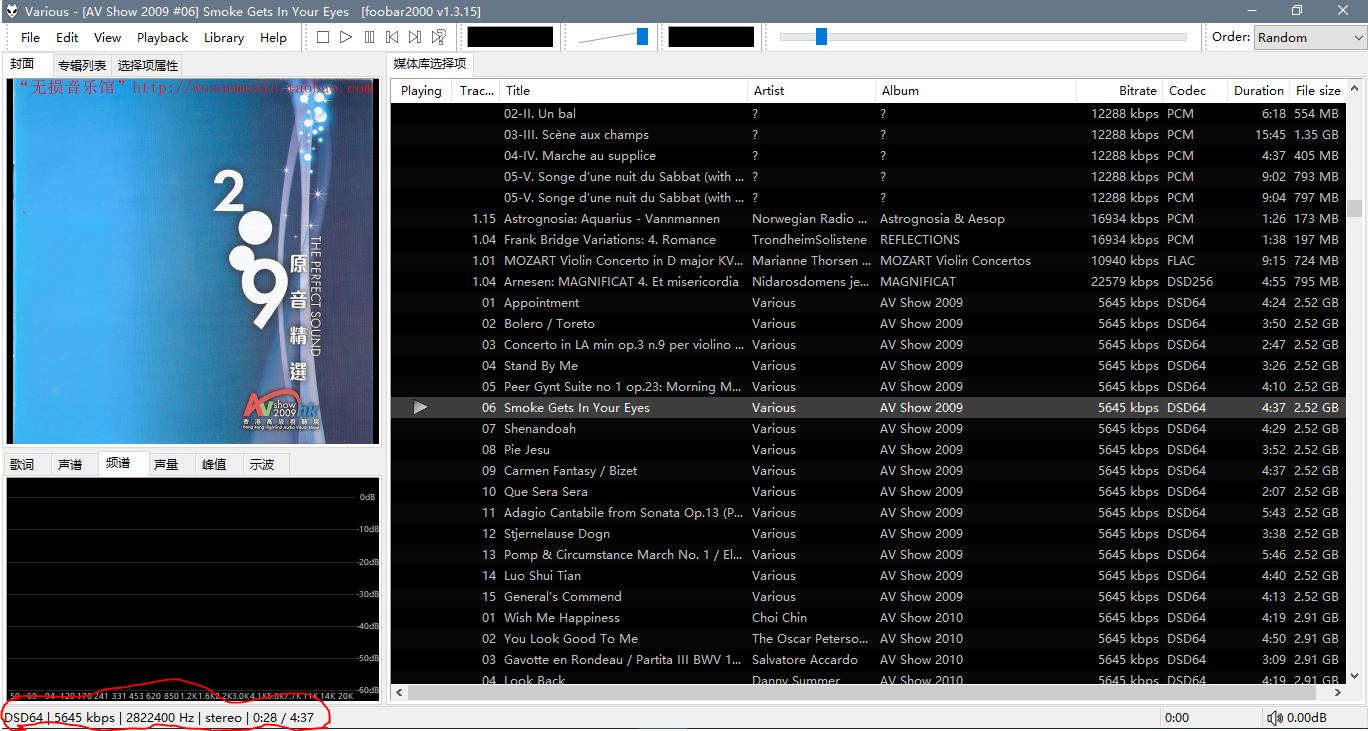Click the Random playback icon
Image resolution: width=1368 pixels, height=731 pixels.
[438, 37]
